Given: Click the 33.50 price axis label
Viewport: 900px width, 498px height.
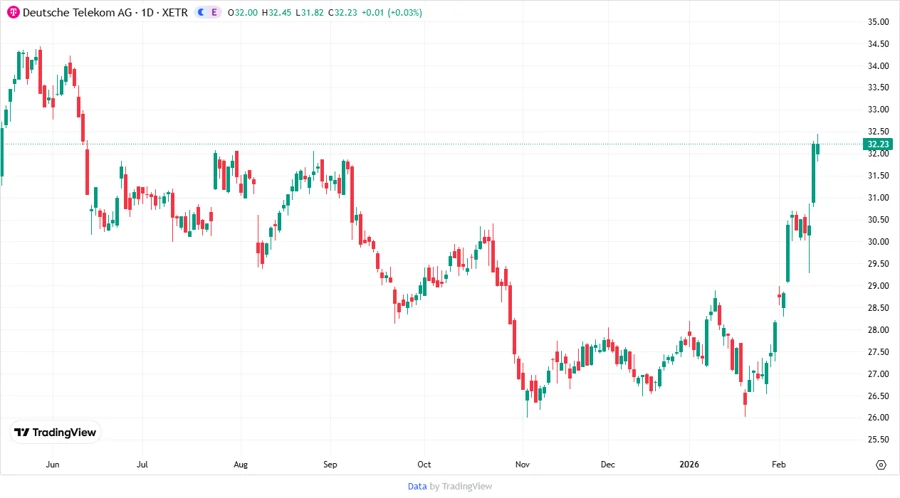Looking at the screenshot, I should click(x=878, y=87).
